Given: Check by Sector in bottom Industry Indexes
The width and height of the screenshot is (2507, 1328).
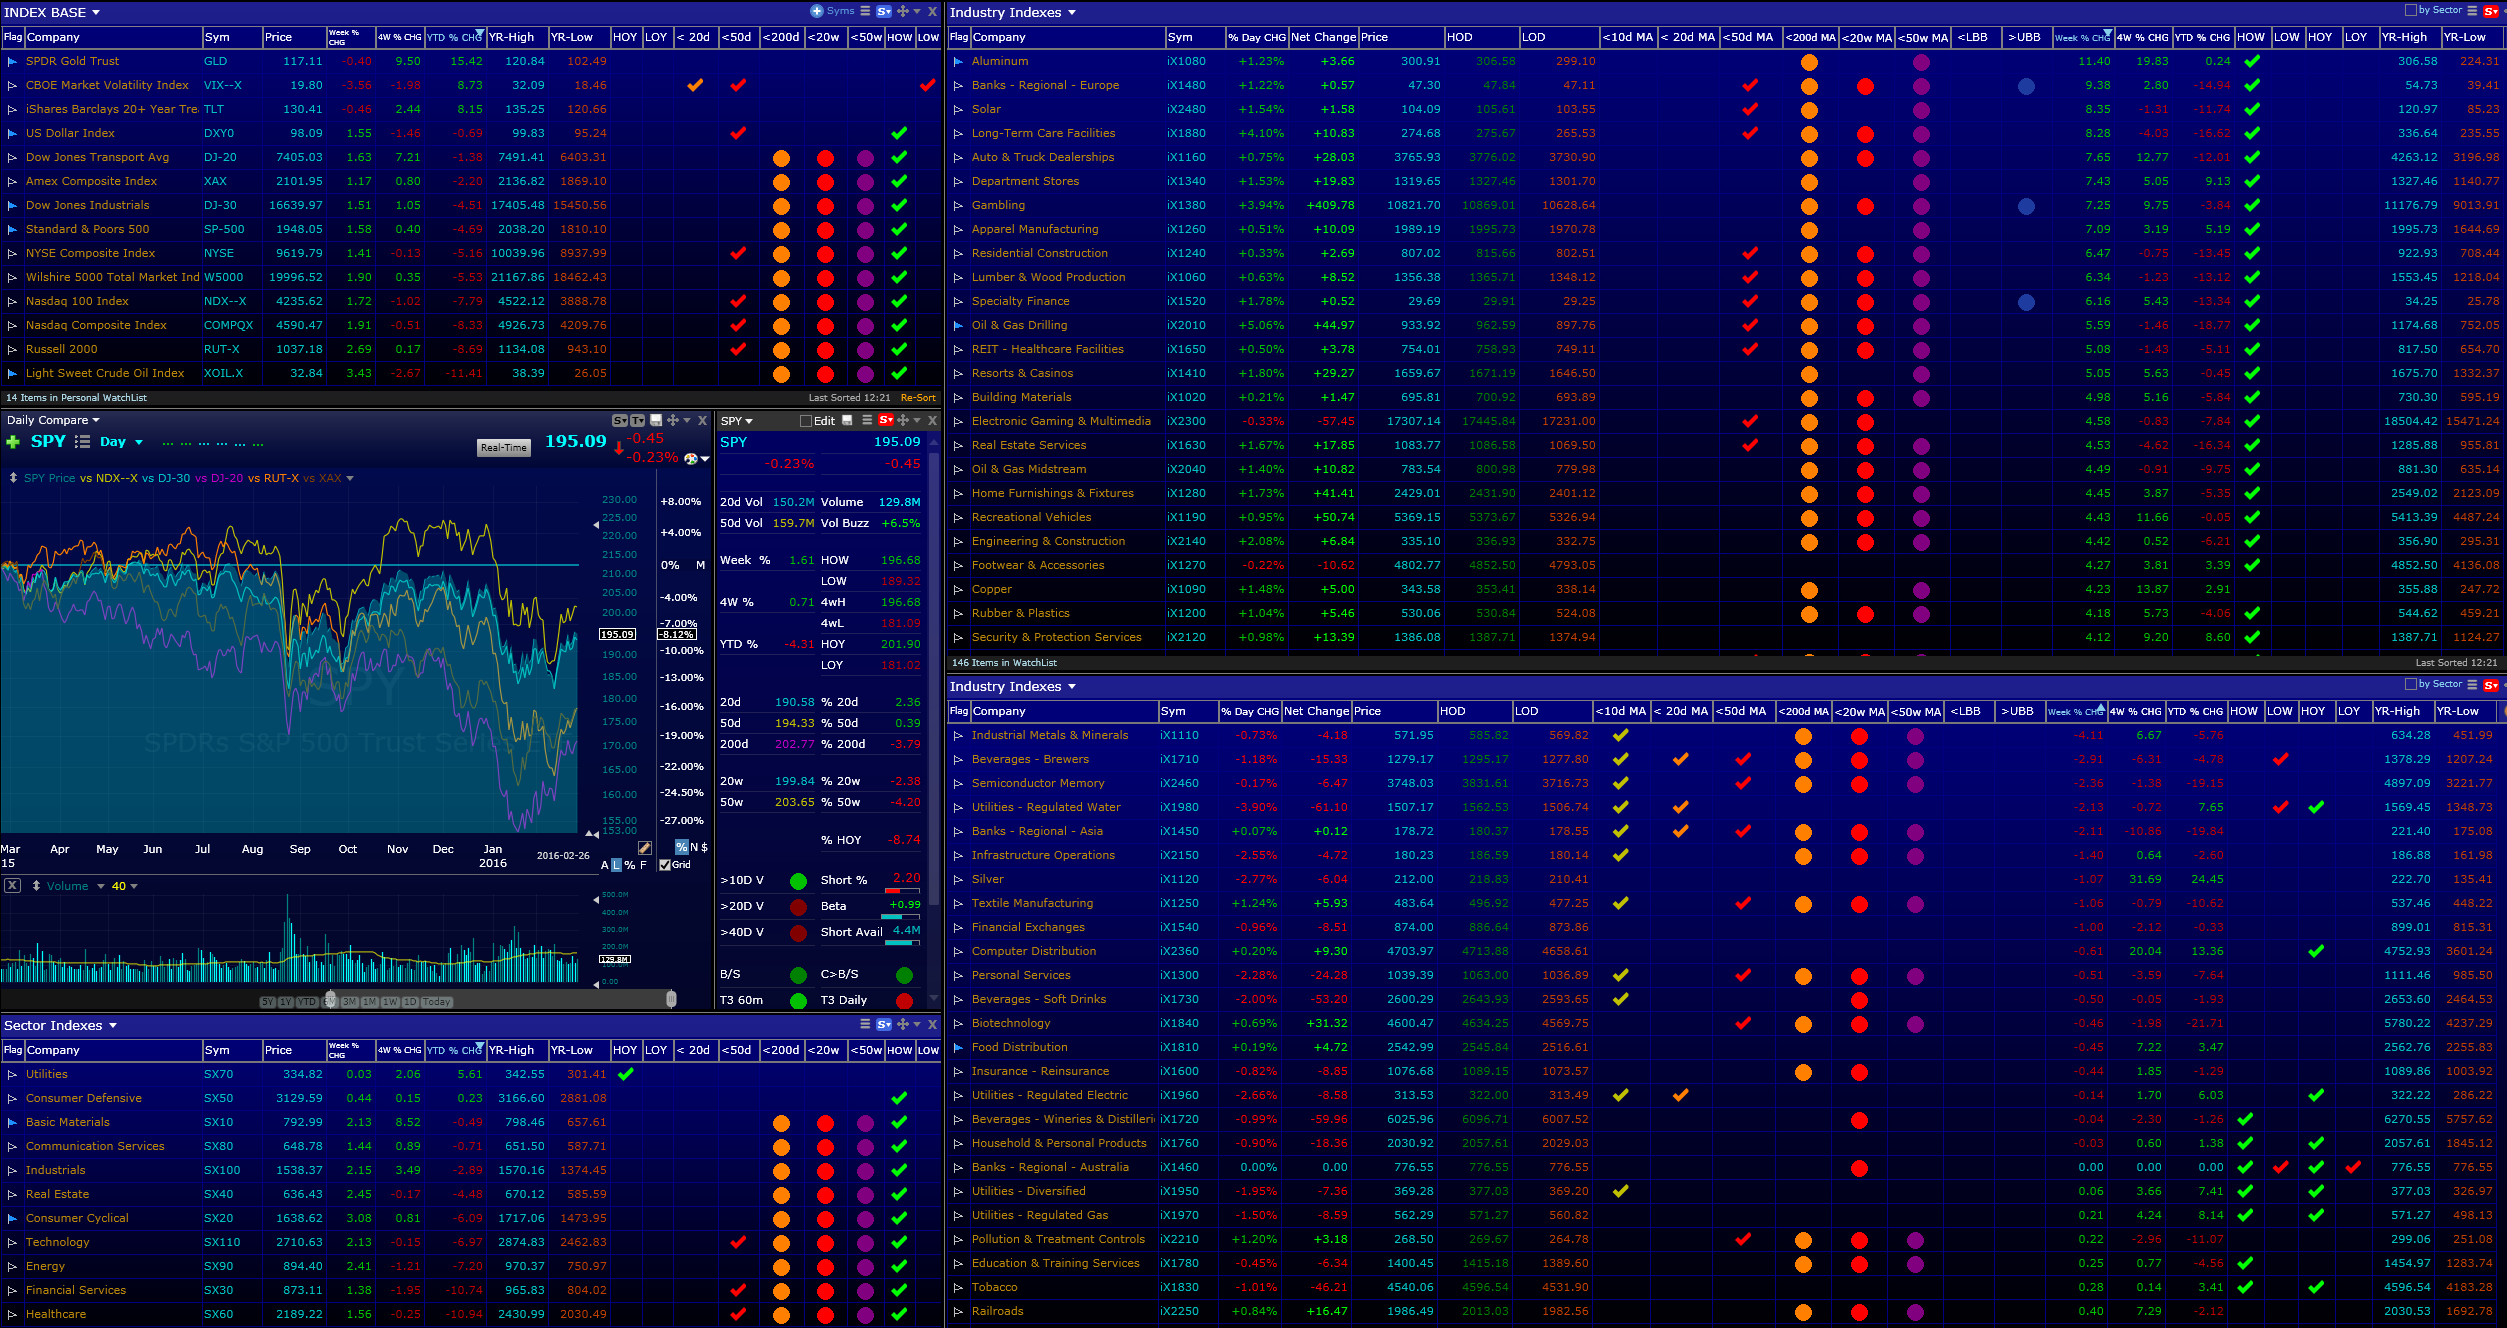Looking at the screenshot, I should pos(2410,684).
